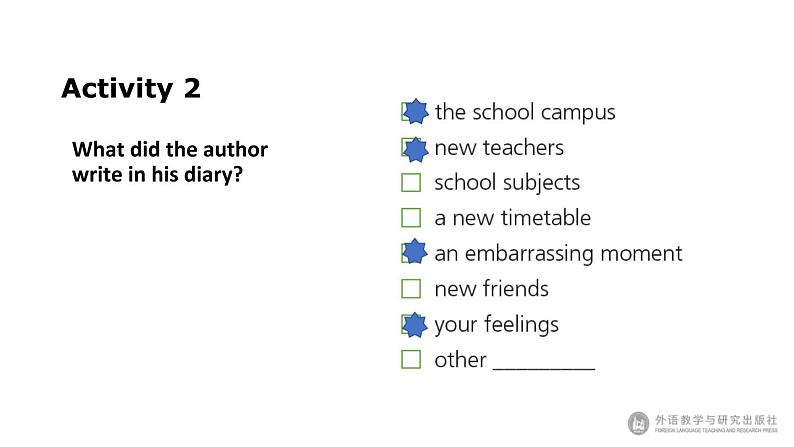Click the "the school campus" text label
794x447 pixels.
pos(525,112)
